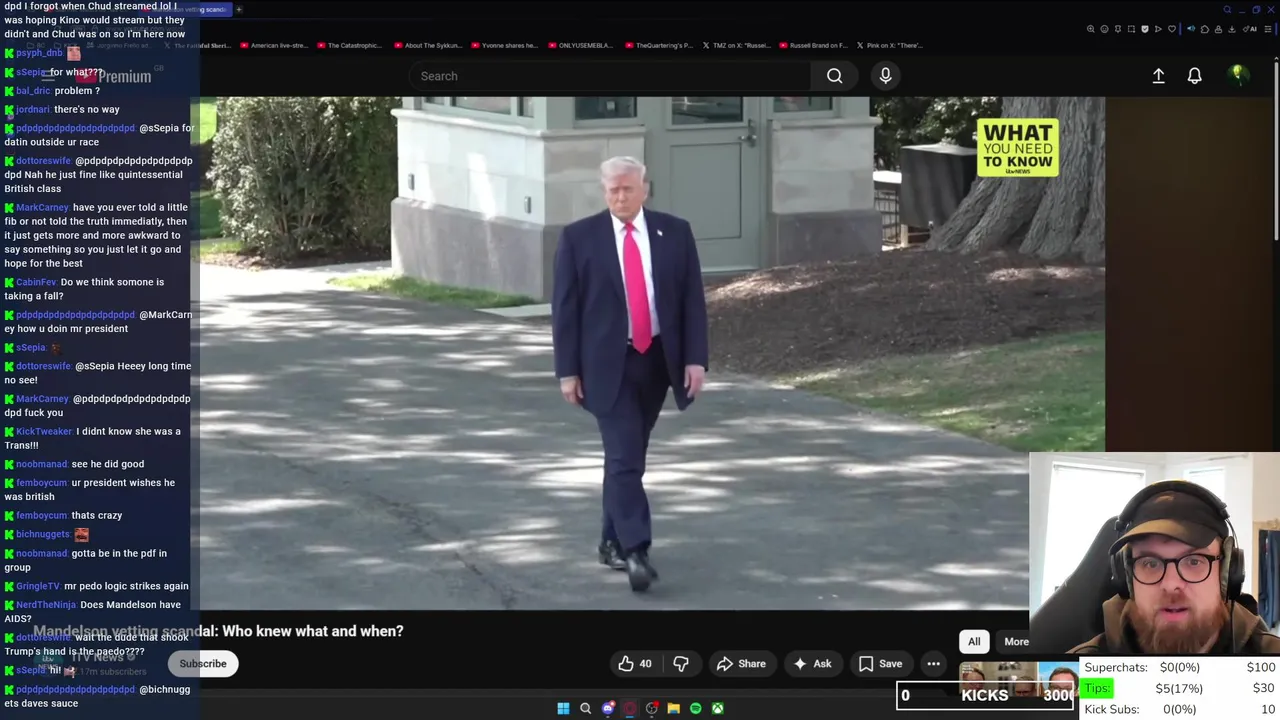Open browser easy setup sliders icon
The width and height of the screenshot is (1280, 720).
tap(1268, 29)
